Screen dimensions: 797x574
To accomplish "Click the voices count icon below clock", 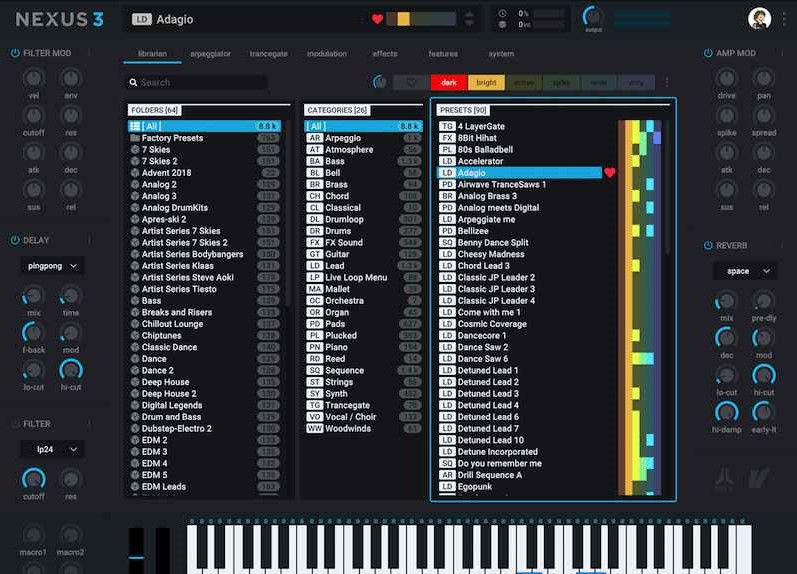I will tap(502, 24).
